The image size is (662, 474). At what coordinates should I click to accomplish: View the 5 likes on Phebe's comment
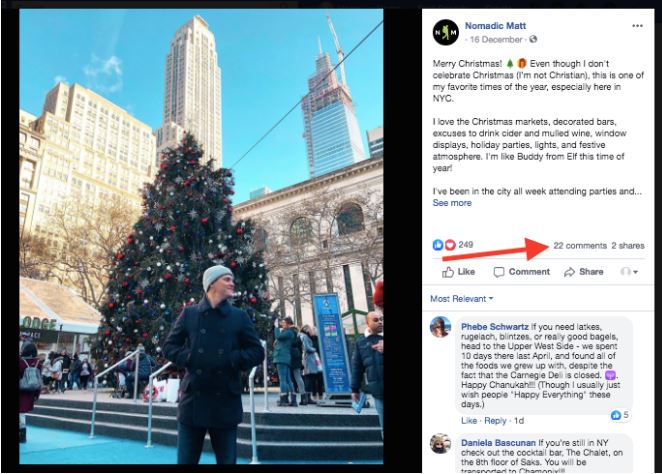point(620,415)
